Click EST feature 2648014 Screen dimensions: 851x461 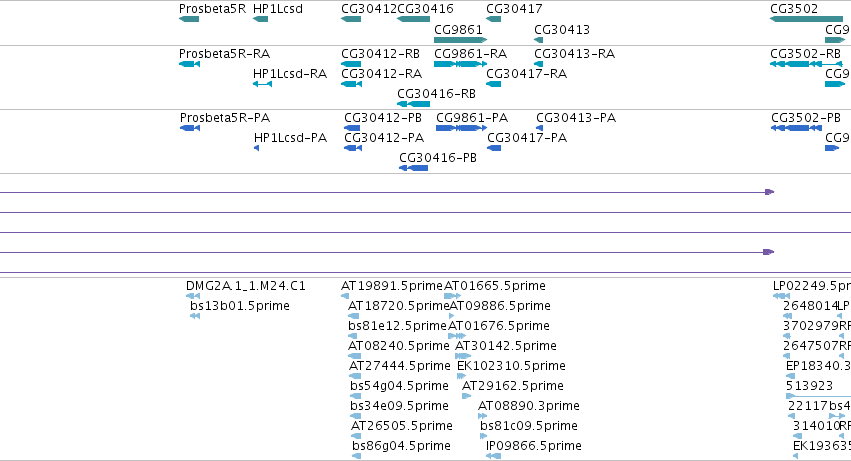pos(810,306)
